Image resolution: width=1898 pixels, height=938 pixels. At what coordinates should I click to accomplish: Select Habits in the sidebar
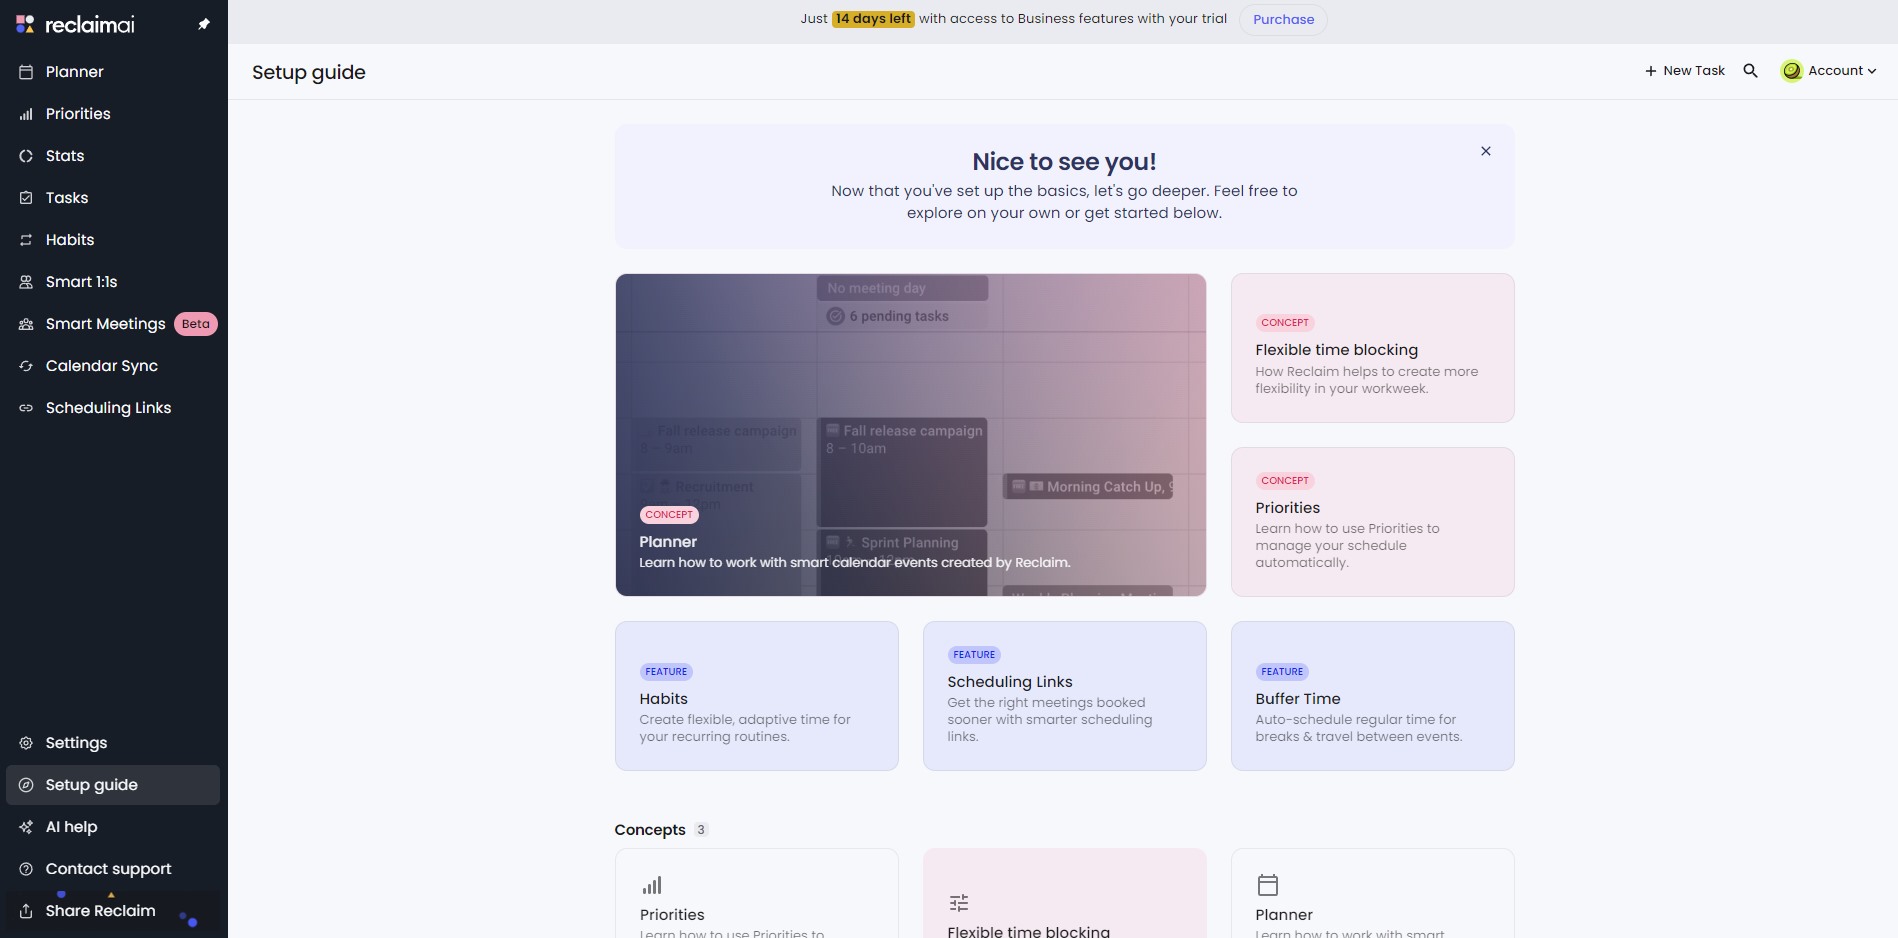113,240
